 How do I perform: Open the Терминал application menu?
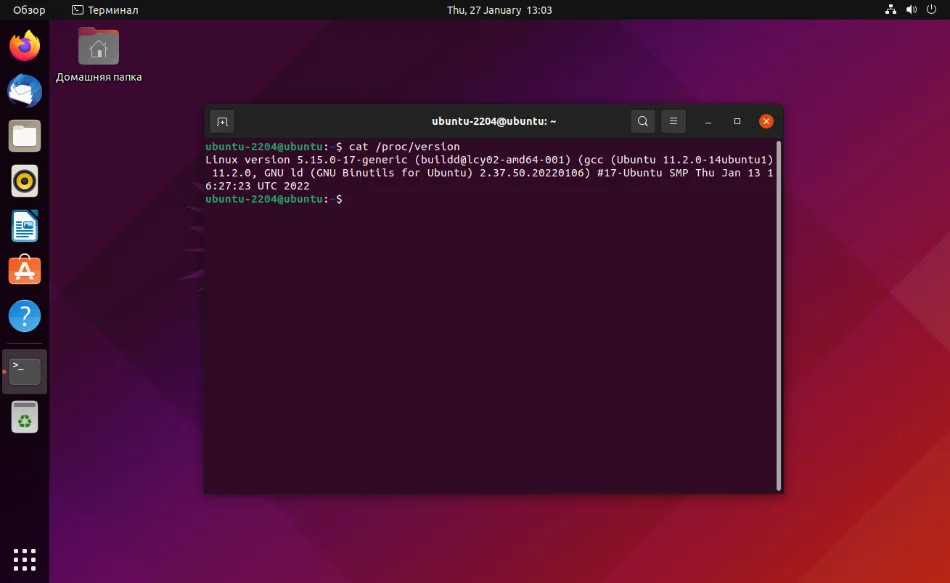(x=103, y=9)
